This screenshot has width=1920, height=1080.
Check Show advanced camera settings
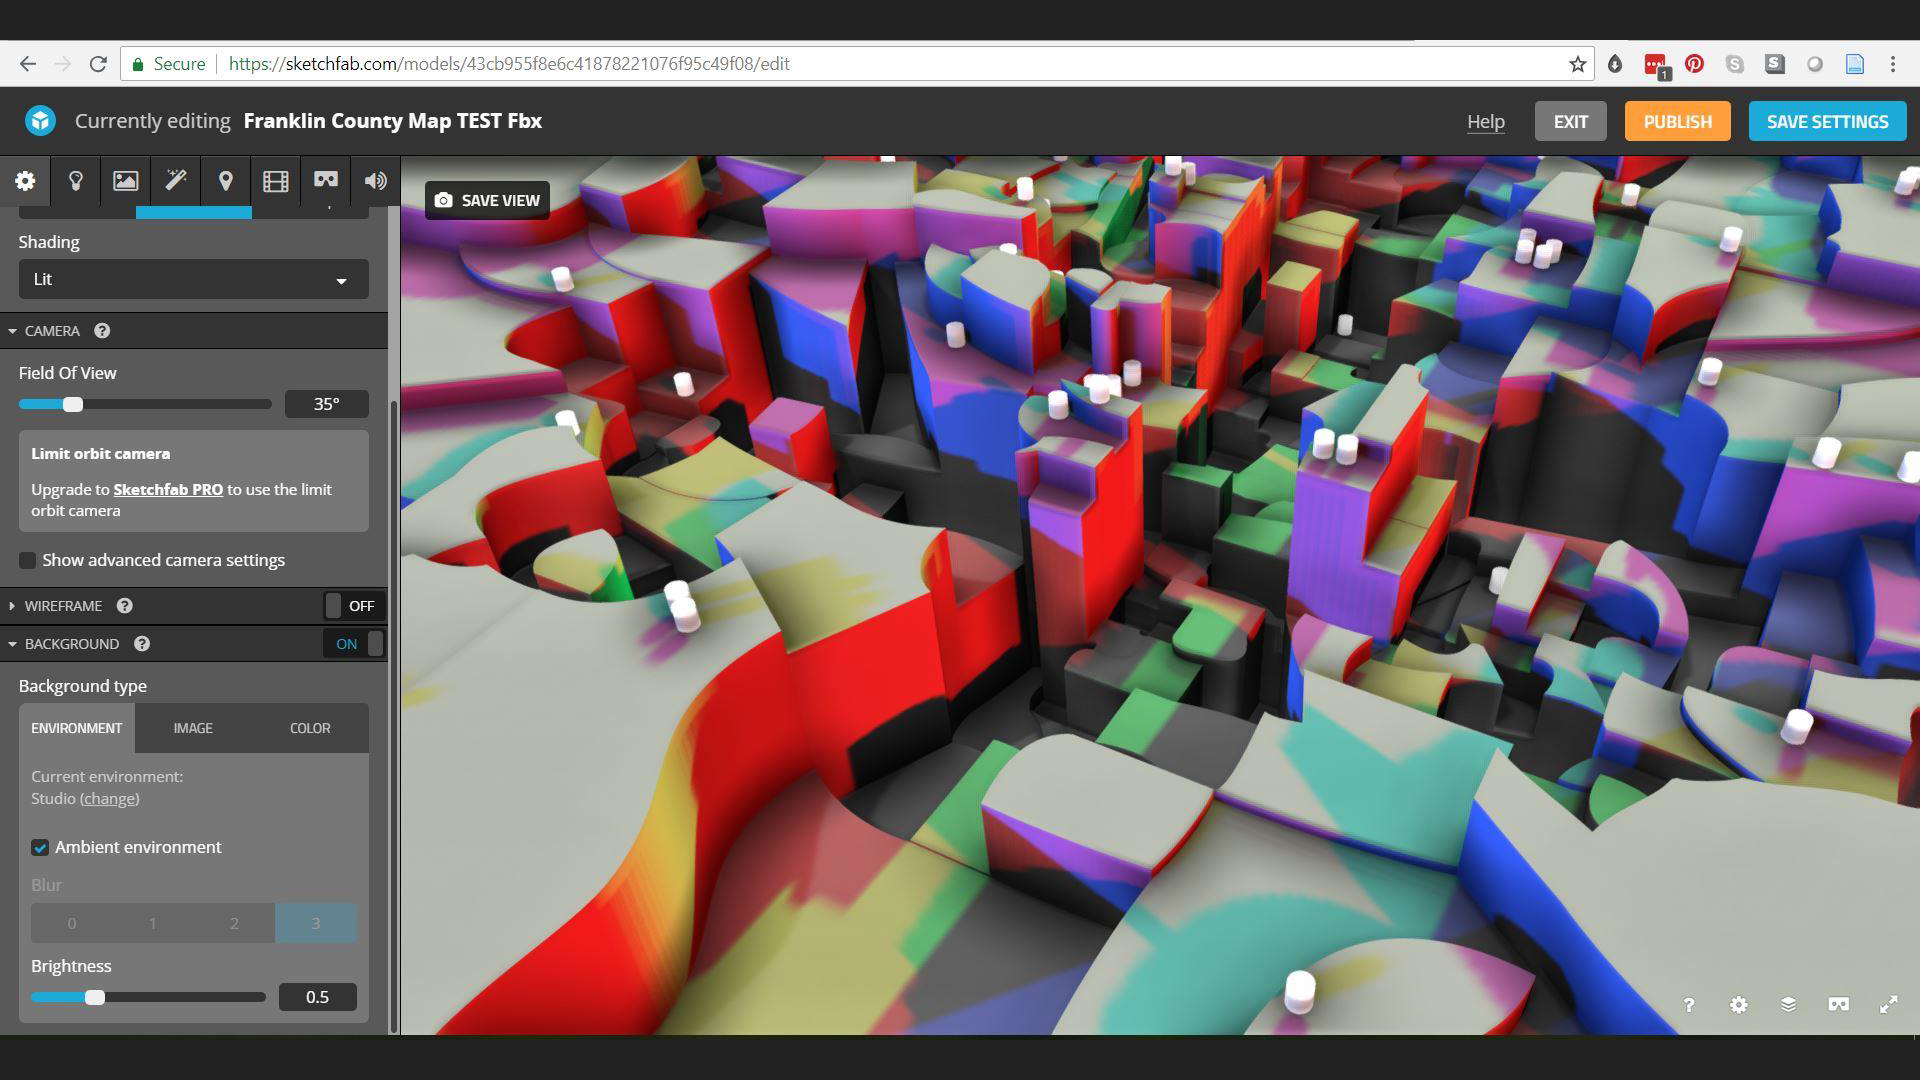click(x=28, y=561)
